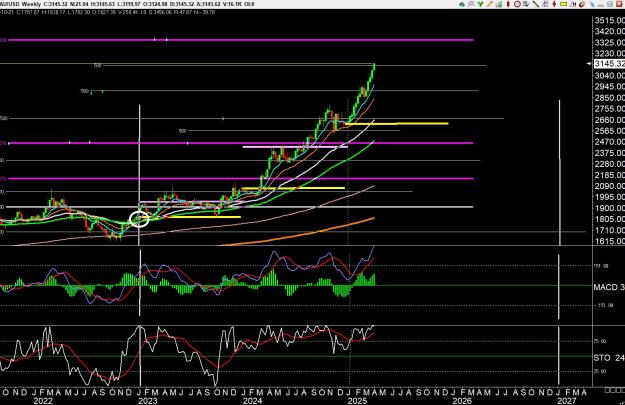Click the 2026 year label on time axis
Screen dimensions: 625x405
coord(462,401)
